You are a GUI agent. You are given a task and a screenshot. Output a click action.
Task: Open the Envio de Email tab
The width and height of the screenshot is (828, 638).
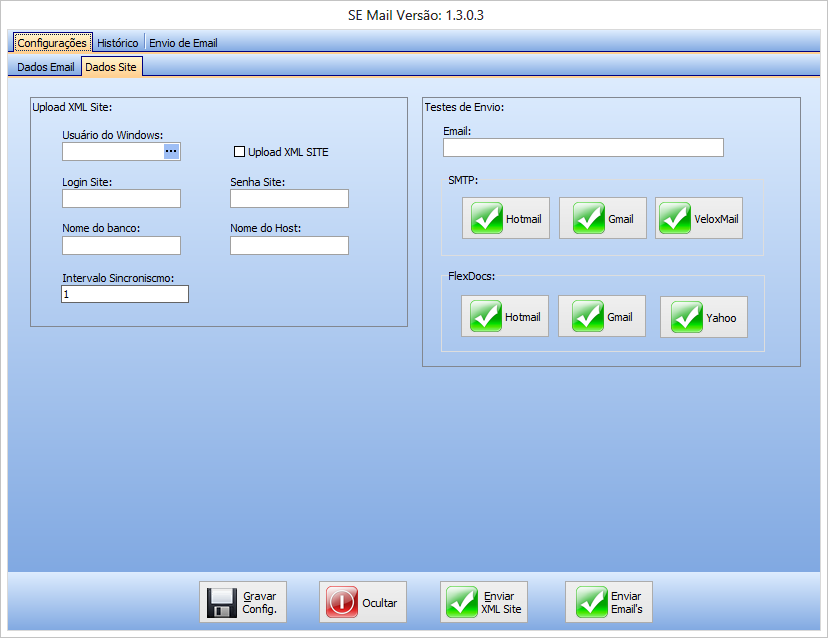pyautogui.click(x=183, y=43)
